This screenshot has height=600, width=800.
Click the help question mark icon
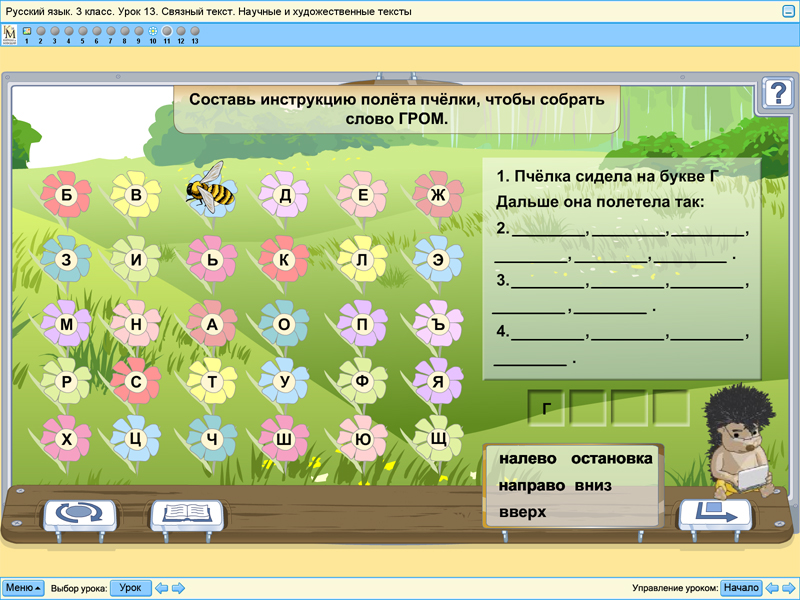(x=777, y=93)
